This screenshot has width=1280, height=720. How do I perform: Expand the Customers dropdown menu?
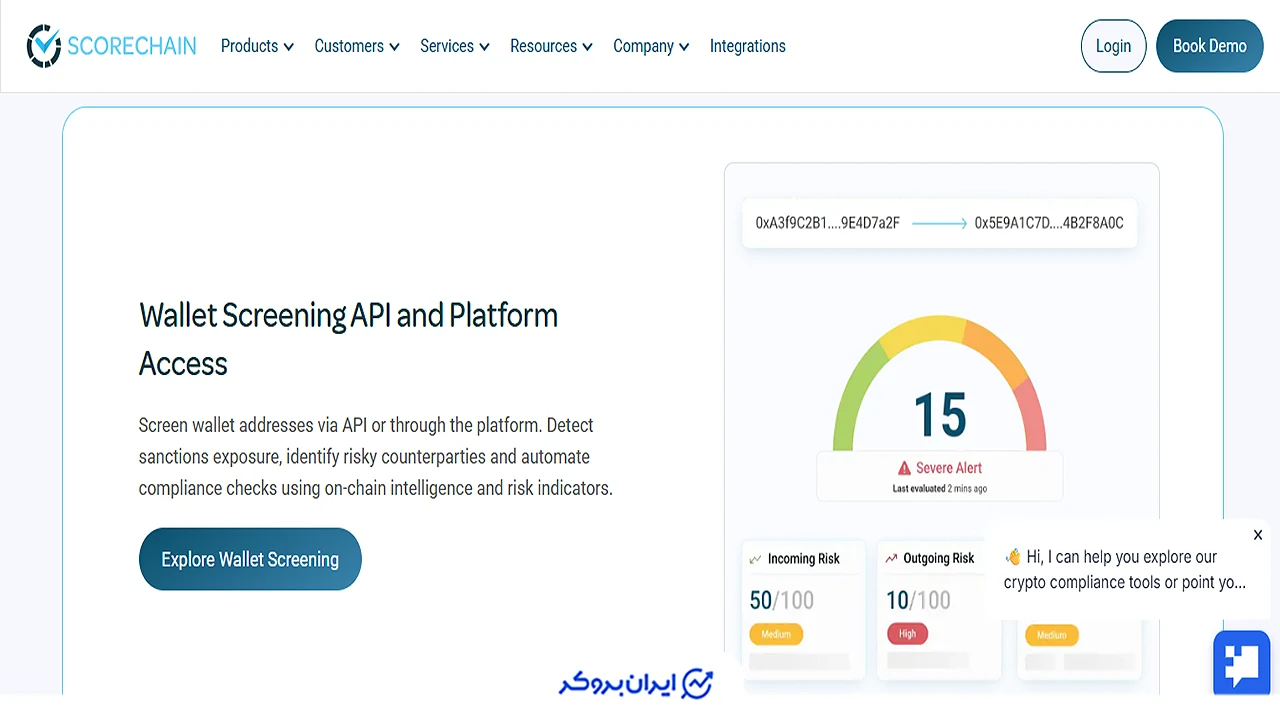pos(357,46)
